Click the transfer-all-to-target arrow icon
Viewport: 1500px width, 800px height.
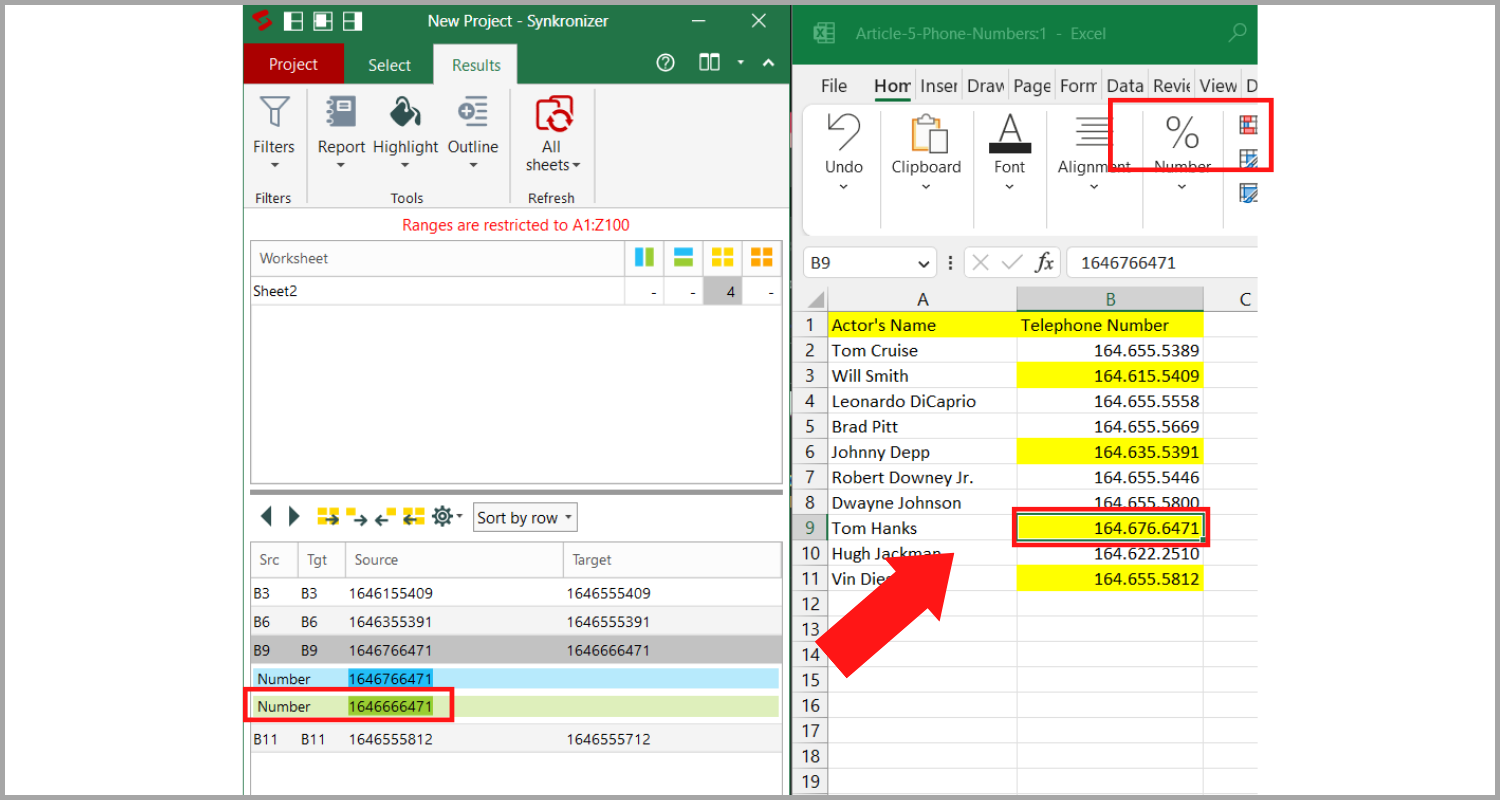coord(328,516)
